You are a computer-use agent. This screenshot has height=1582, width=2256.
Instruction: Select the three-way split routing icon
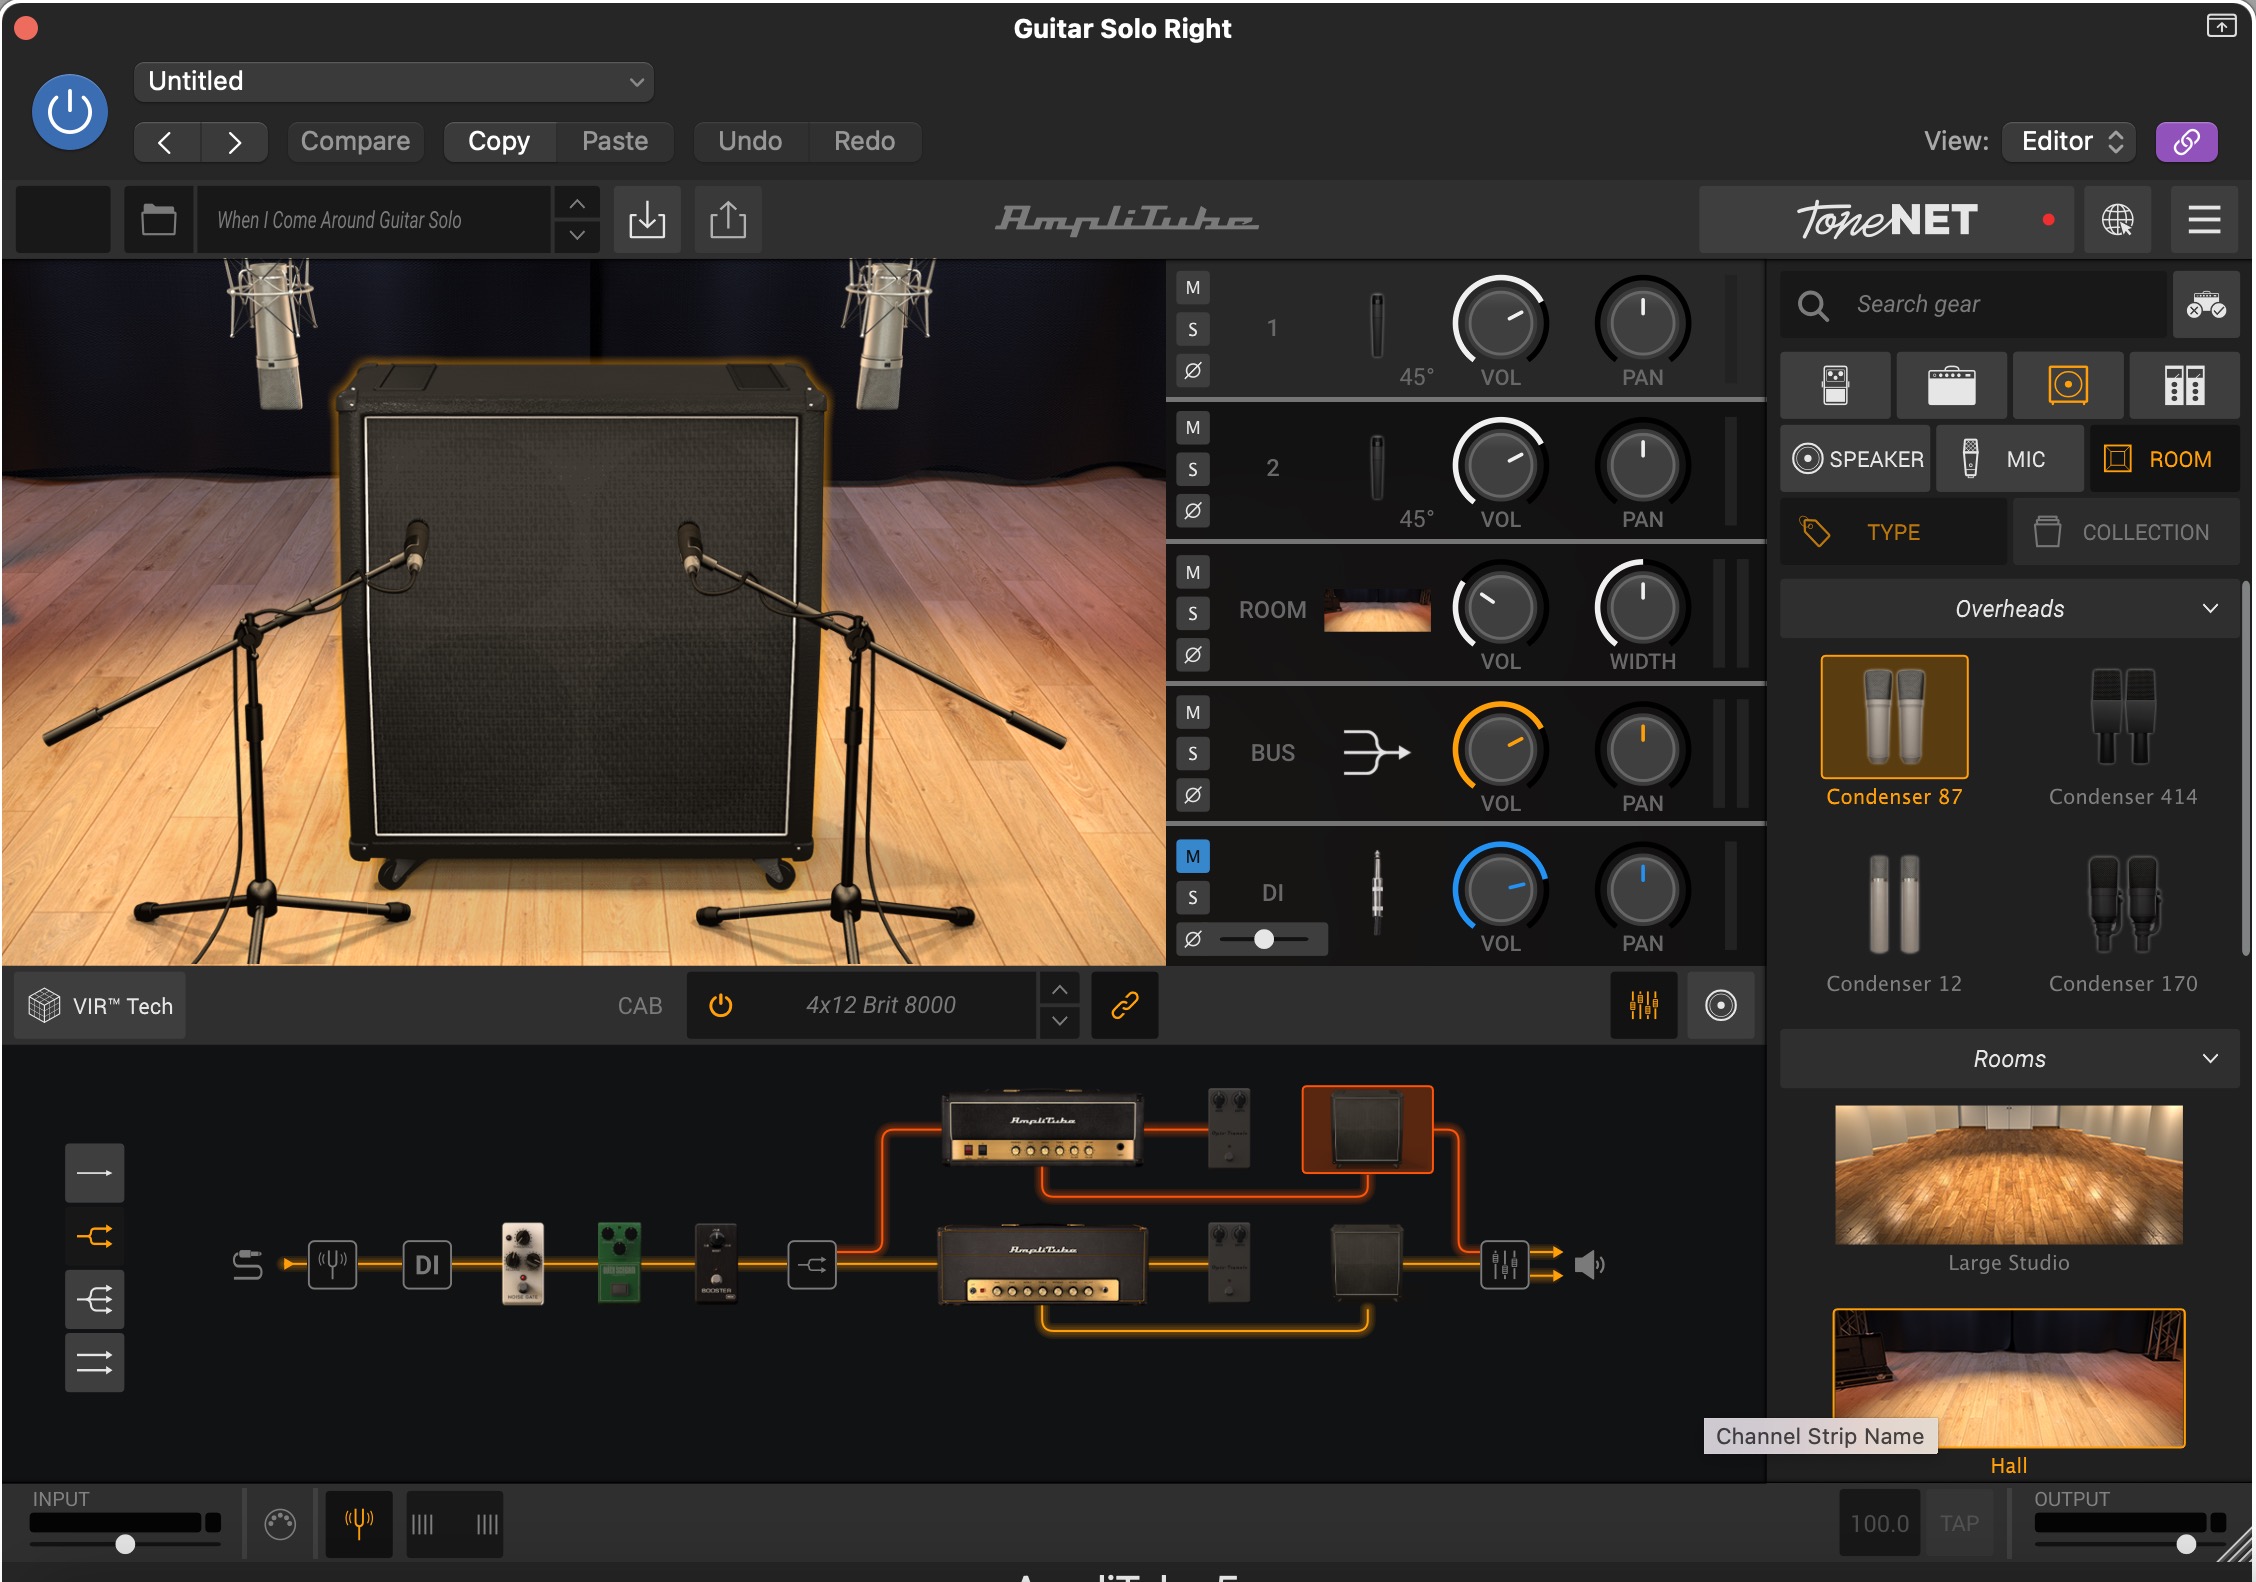(x=95, y=1299)
